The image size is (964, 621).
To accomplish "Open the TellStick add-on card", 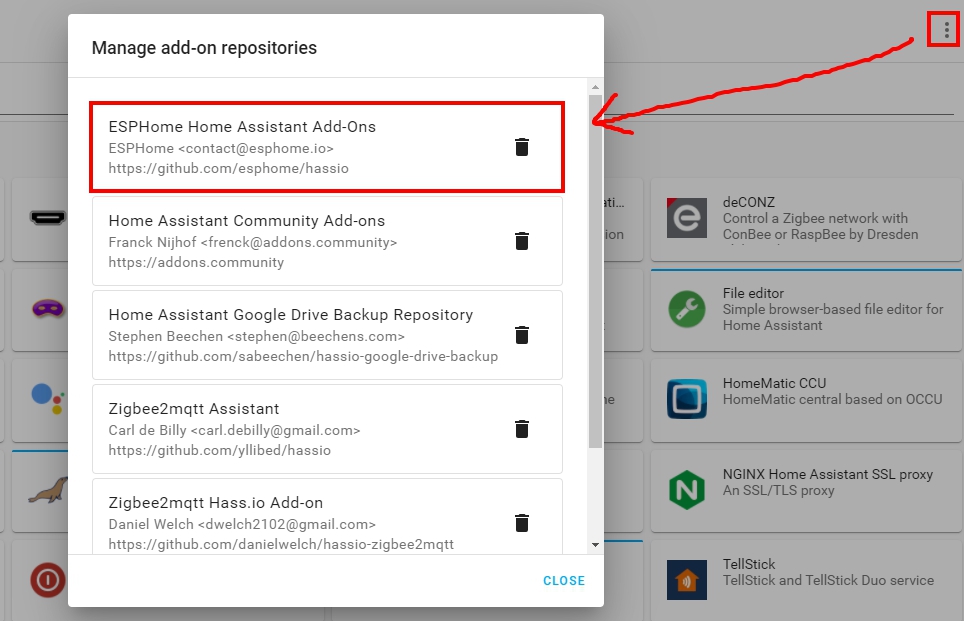I will [x=806, y=580].
